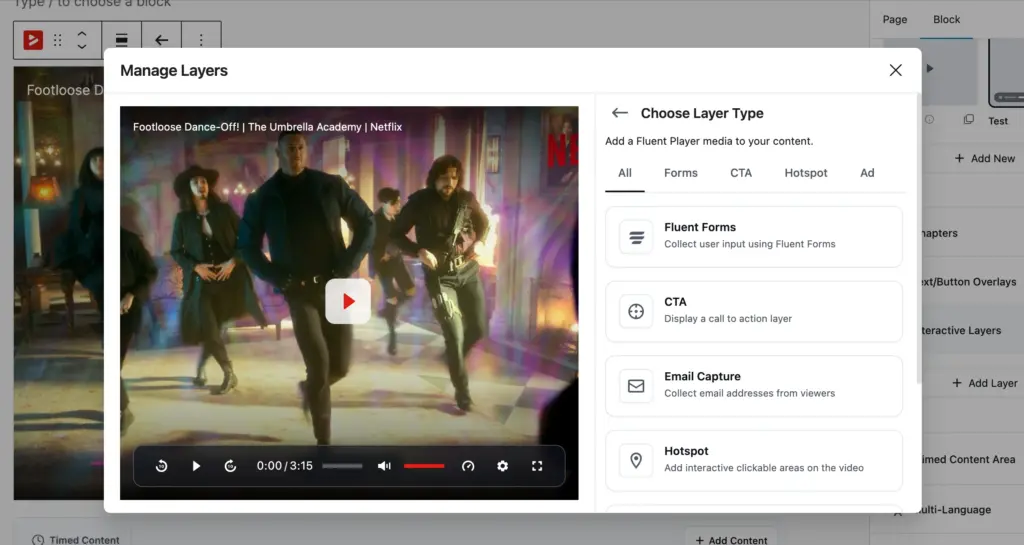Switch to the Block sidebar tab
The image size is (1024, 545).
point(946,20)
